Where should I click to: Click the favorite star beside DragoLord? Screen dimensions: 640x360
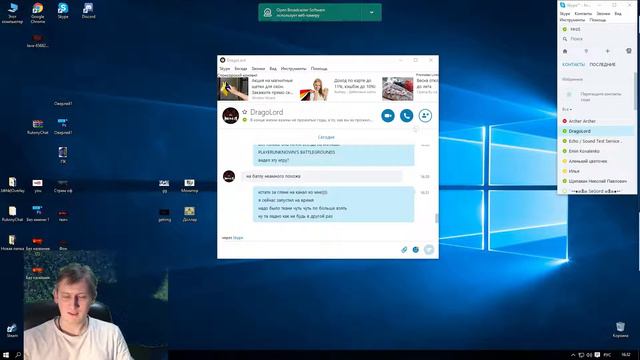244,112
